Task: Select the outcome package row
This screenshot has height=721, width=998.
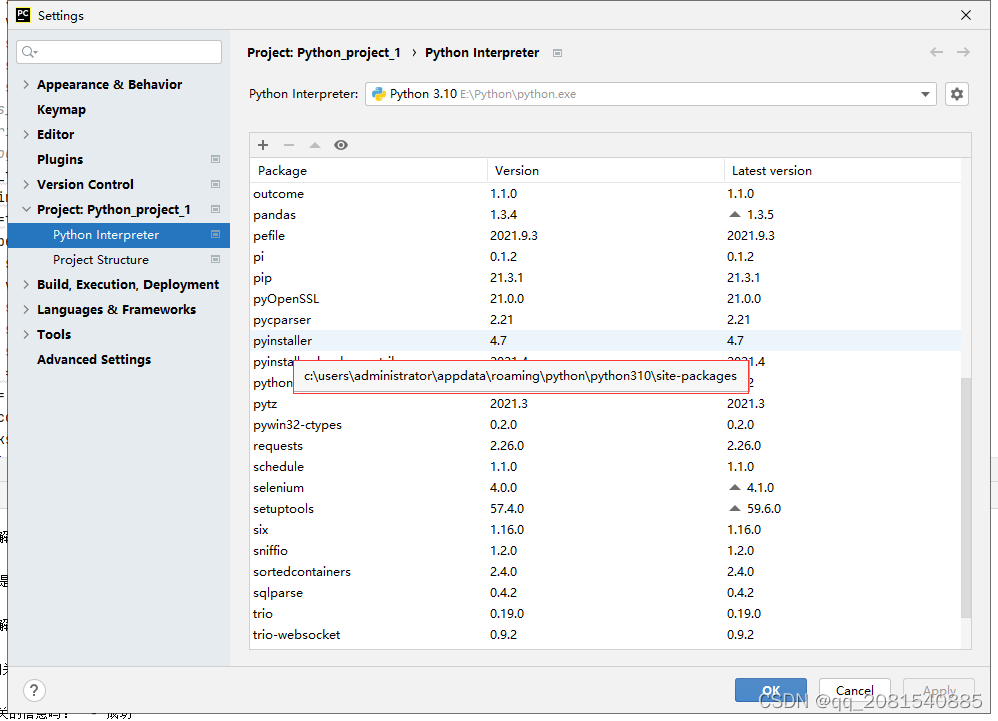Action: pyautogui.click(x=605, y=193)
